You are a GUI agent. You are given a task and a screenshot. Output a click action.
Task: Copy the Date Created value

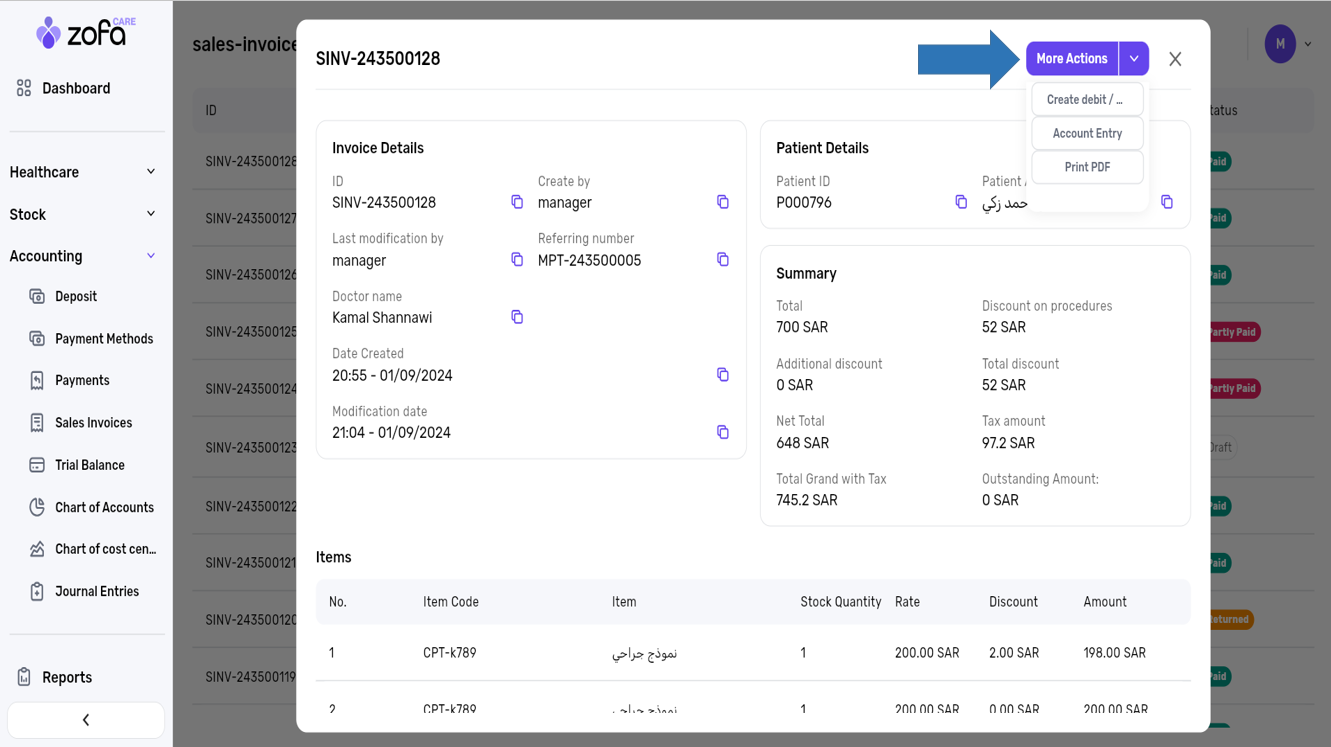pyautogui.click(x=722, y=375)
